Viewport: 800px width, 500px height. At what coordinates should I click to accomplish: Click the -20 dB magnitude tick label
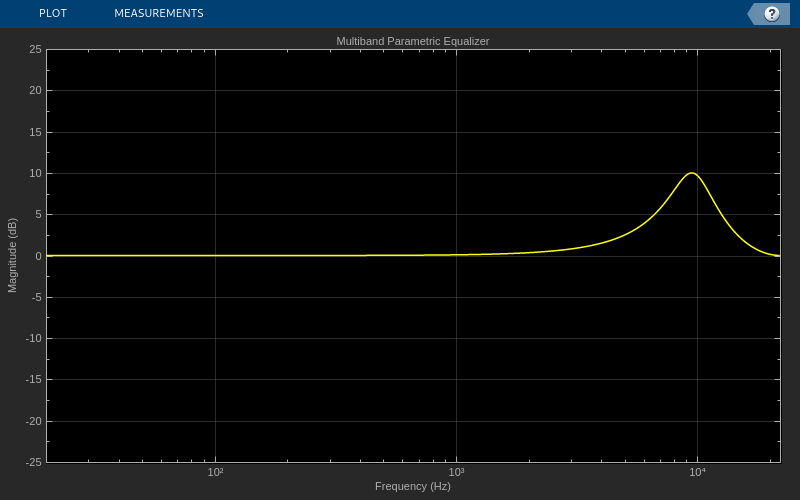point(34,421)
